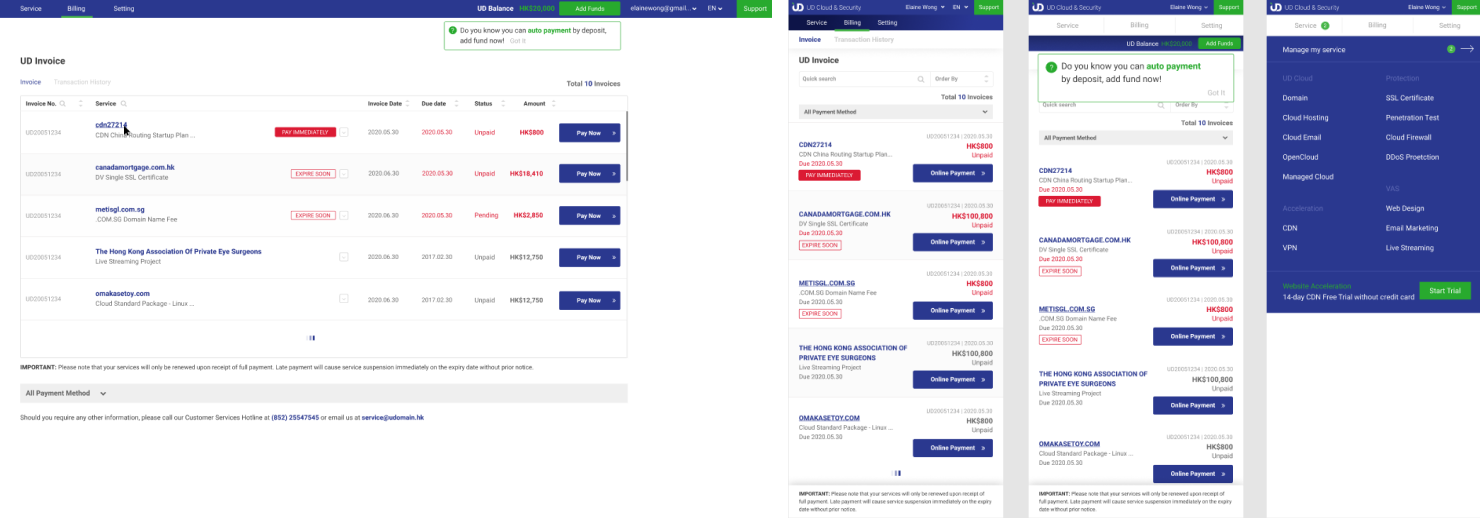1480x518 pixels.
Task: Click row options icon for omakasetoy.com invoice
Action: 344,300
